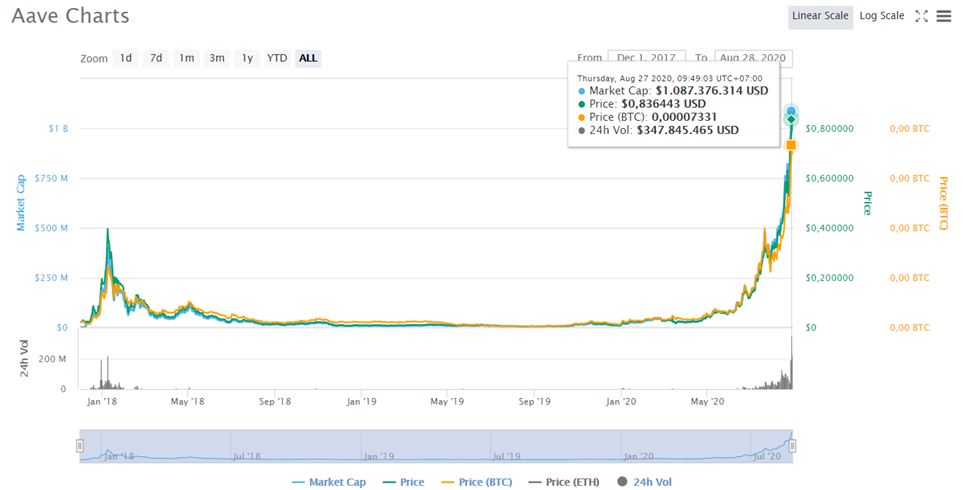Viewport: 963px width, 490px height.
Task: Click the Jan '20 x-axis label
Action: [621, 402]
